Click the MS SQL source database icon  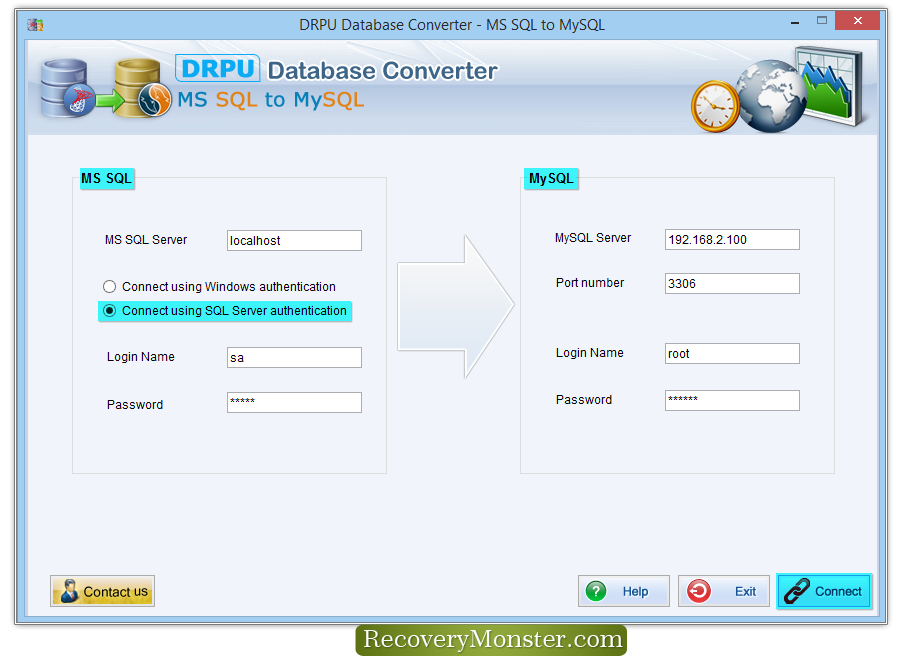coord(67,88)
